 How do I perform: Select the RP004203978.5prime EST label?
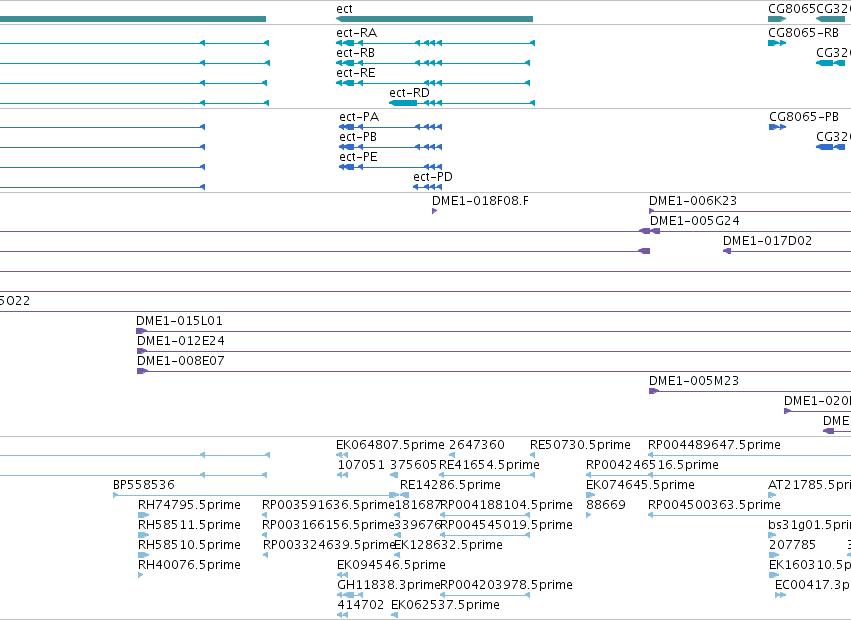coord(506,585)
